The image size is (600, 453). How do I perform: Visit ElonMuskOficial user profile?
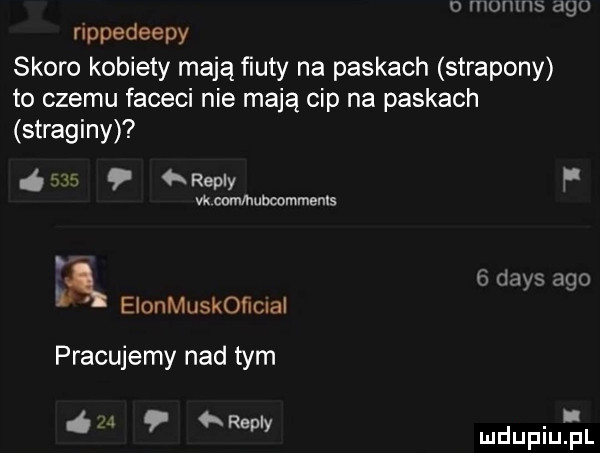(204, 306)
